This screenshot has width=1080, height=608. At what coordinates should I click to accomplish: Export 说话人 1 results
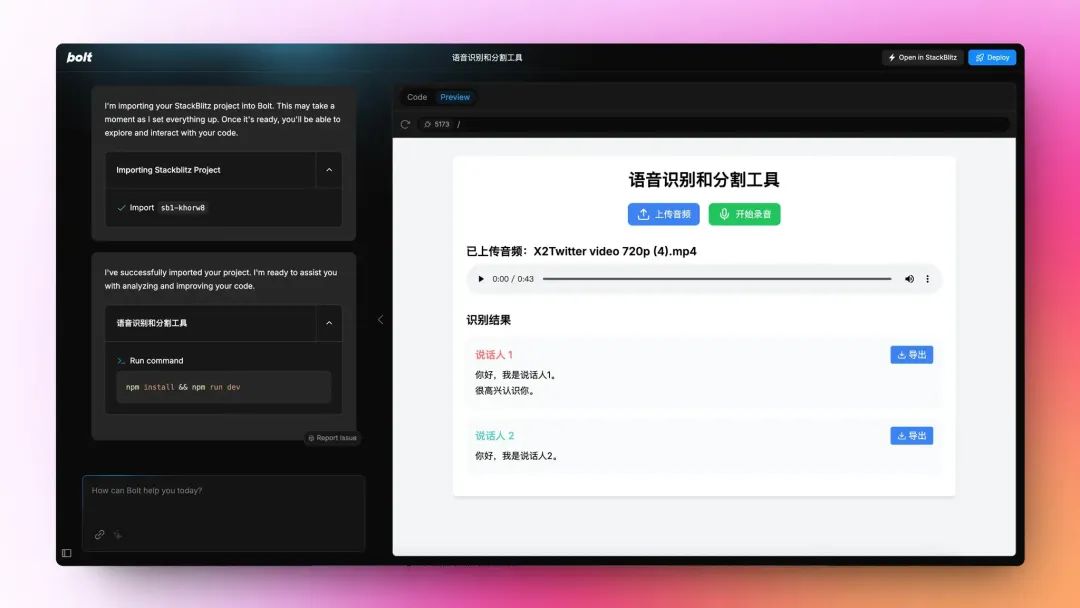point(911,355)
